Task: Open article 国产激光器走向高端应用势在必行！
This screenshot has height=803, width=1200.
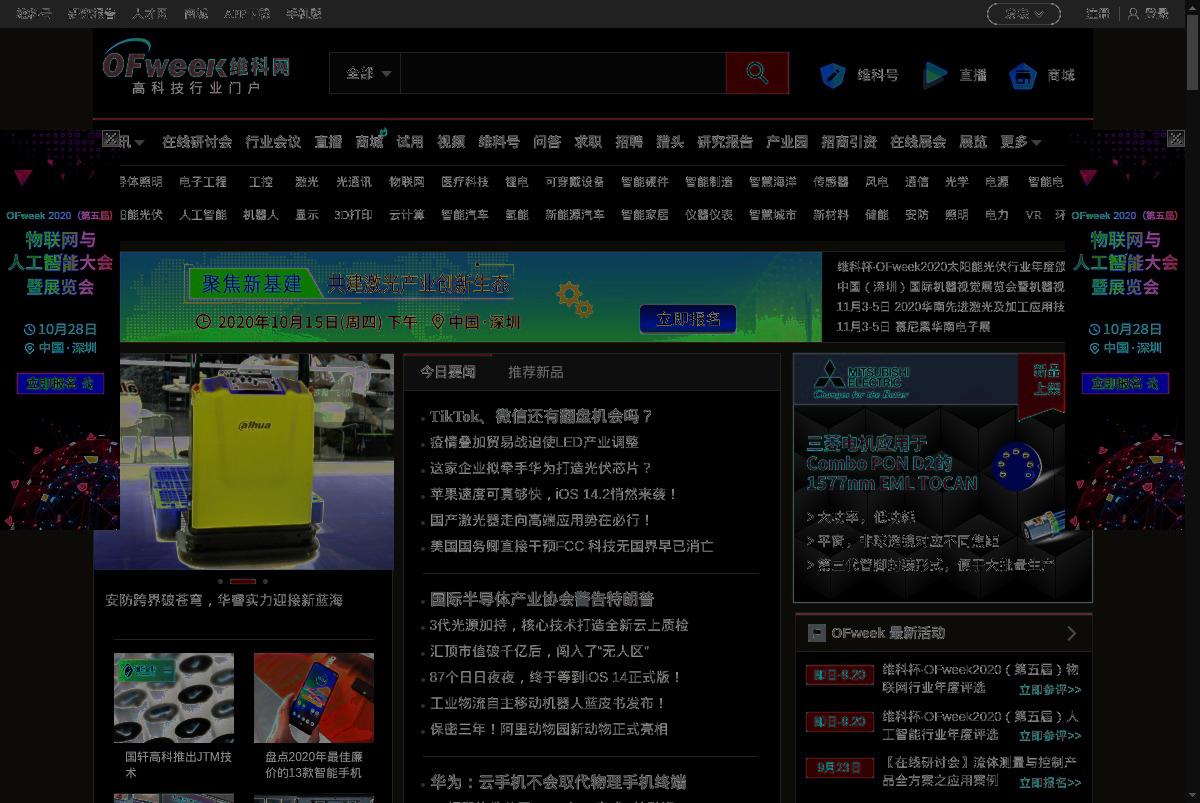Action: click(541, 520)
